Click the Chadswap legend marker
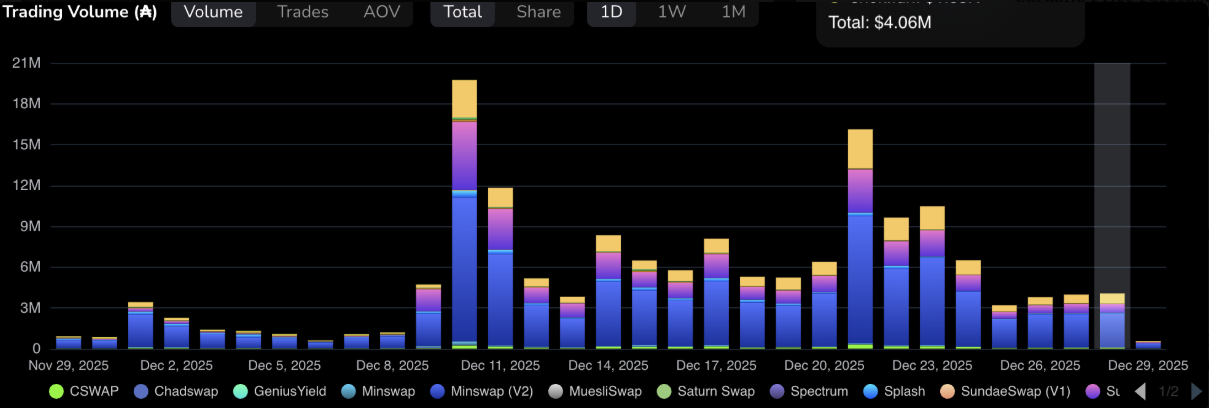 click(141, 391)
